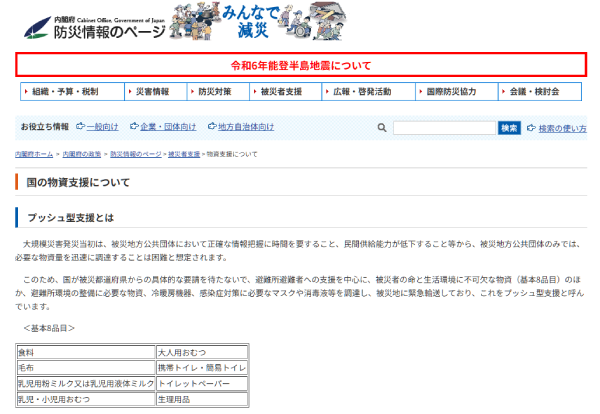Open the 組織・予算・税制 menu
Screen dimensions: 600x414
coord(68,92)
